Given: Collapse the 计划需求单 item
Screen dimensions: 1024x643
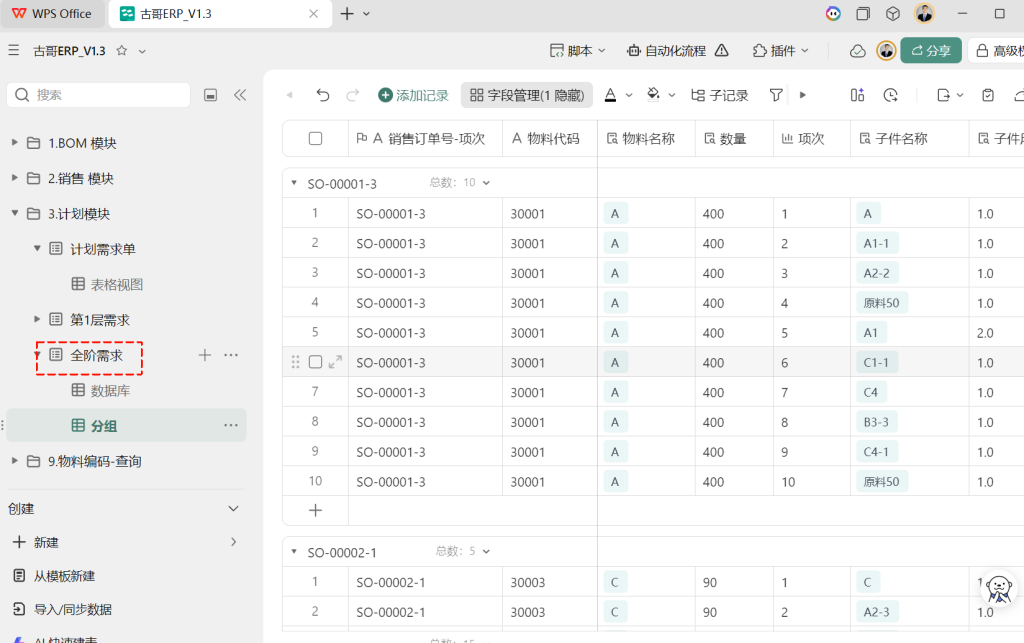Looking at the screenshot, I should click(37, 248).
